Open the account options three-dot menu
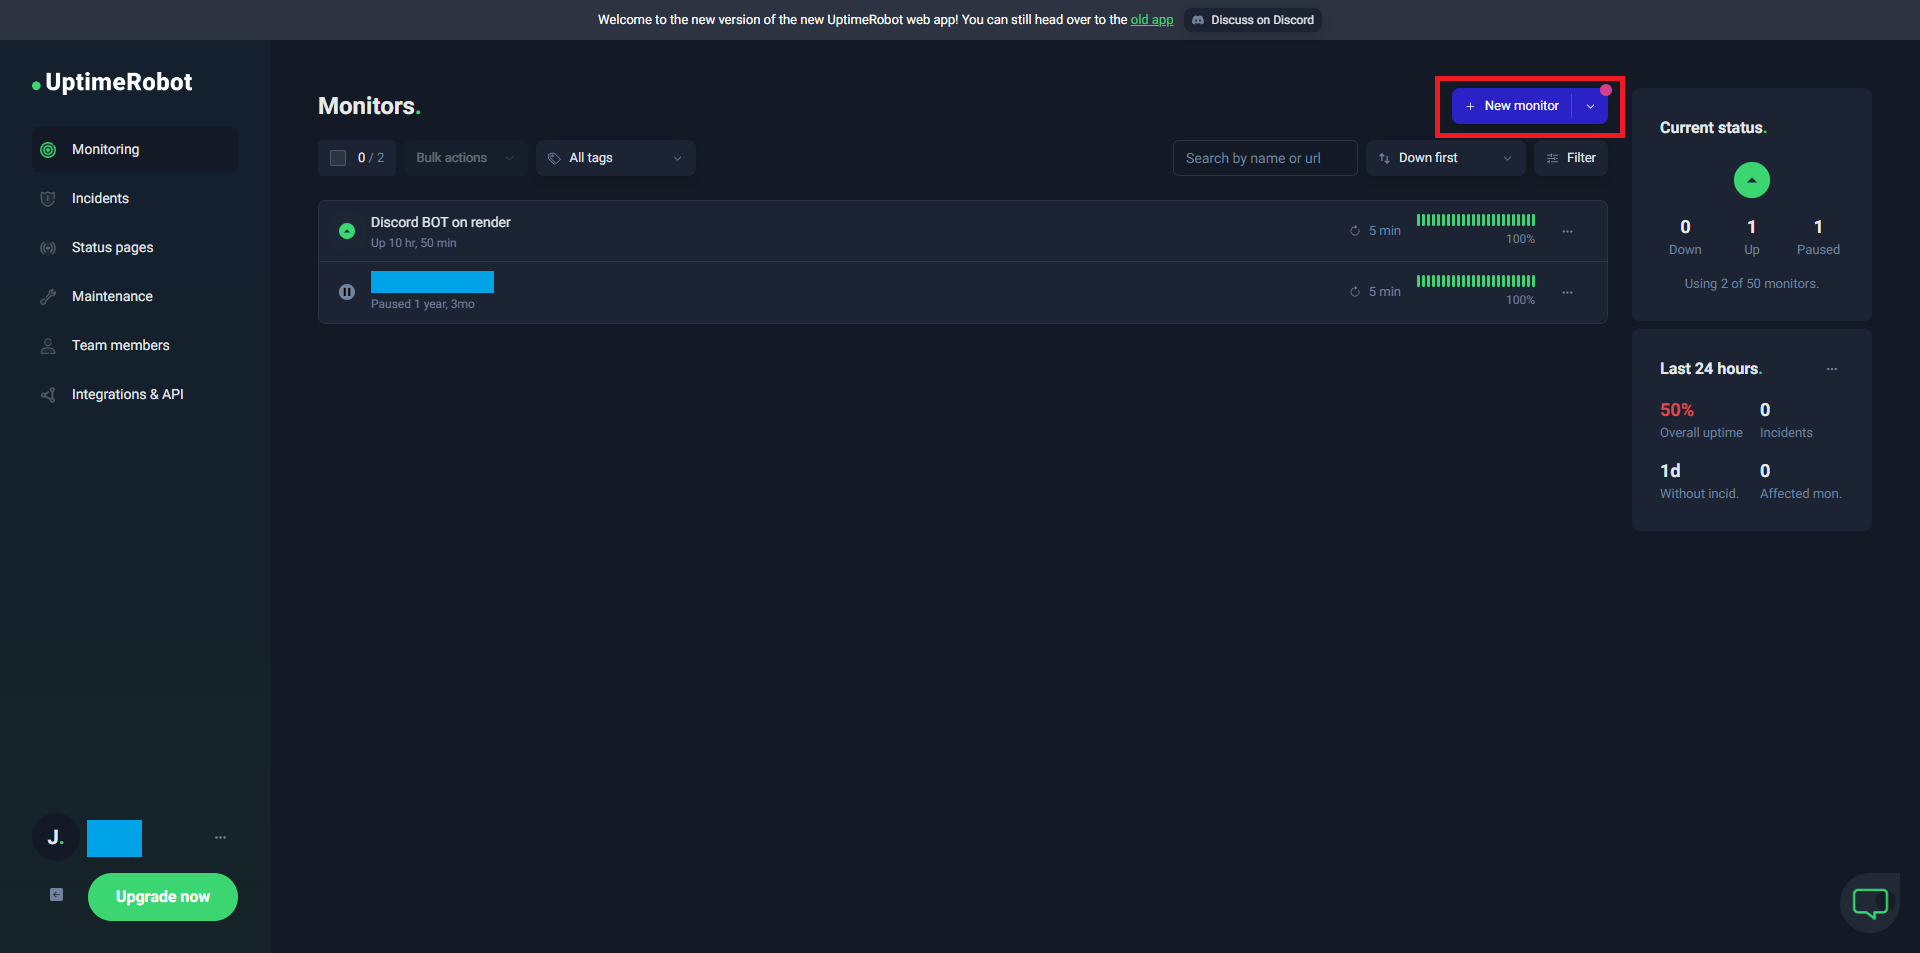Viewport: 1920px width, 953px height. (x=220, y=837)
